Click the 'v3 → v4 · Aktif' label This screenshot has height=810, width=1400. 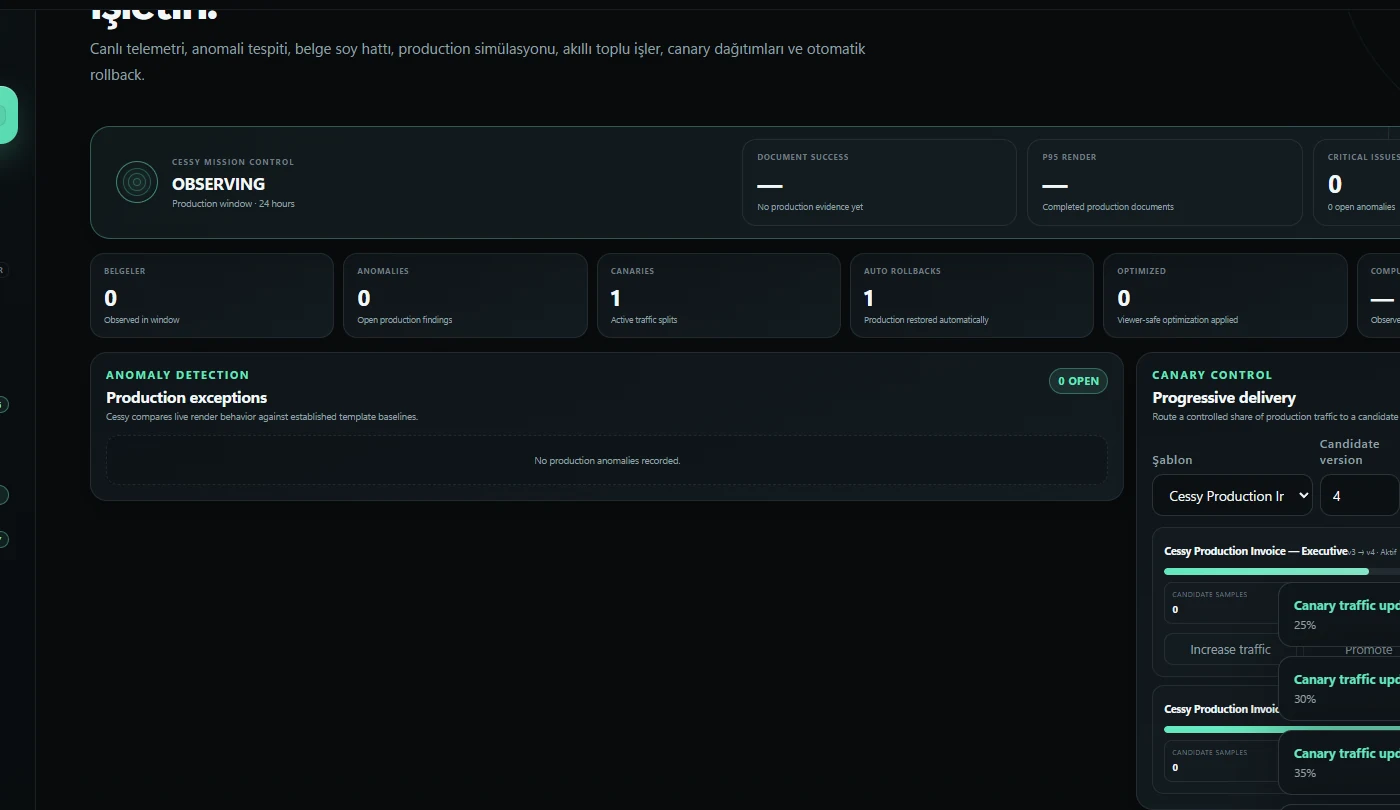tap(1372, 552)
